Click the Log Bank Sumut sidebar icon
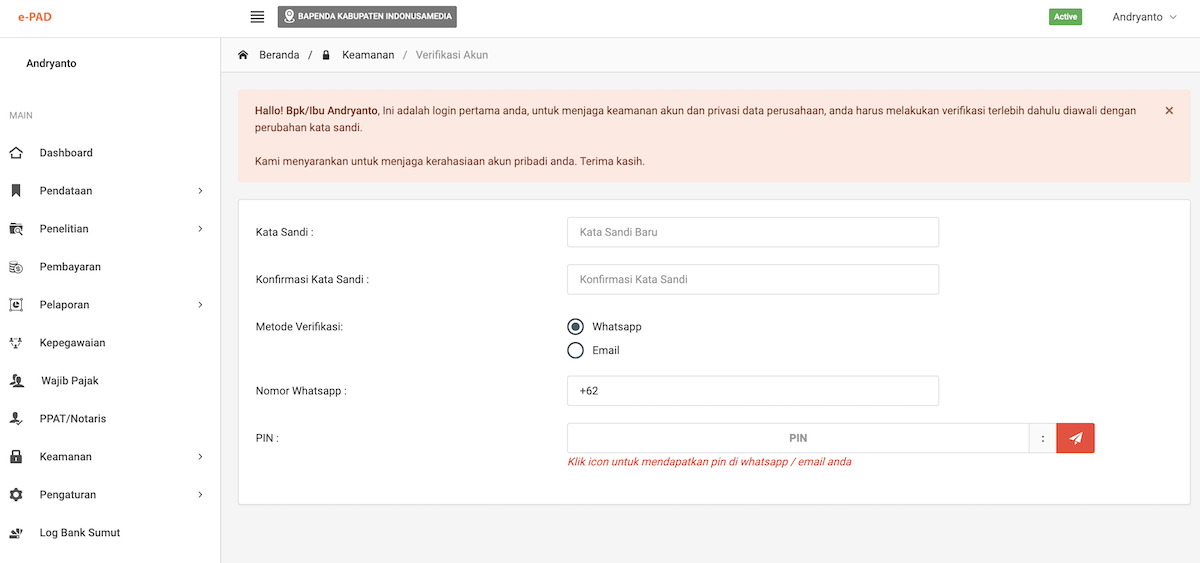Image resolution: width=1200 pixels, height=563 pixels. click(16, 533)
